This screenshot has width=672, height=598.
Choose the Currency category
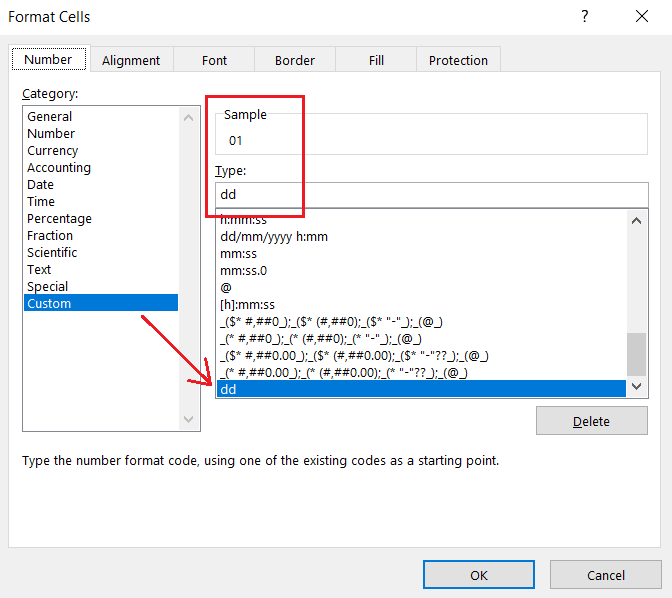pyautogui.click(x=53, y=151)
